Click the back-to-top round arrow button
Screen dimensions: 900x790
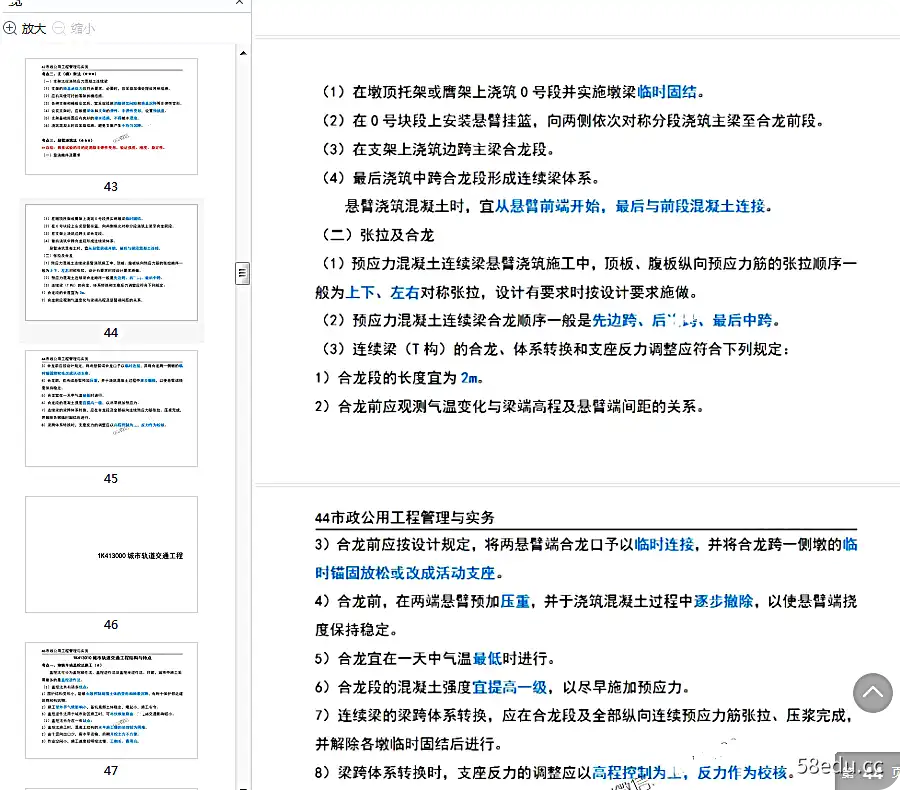tap(872, 692)
